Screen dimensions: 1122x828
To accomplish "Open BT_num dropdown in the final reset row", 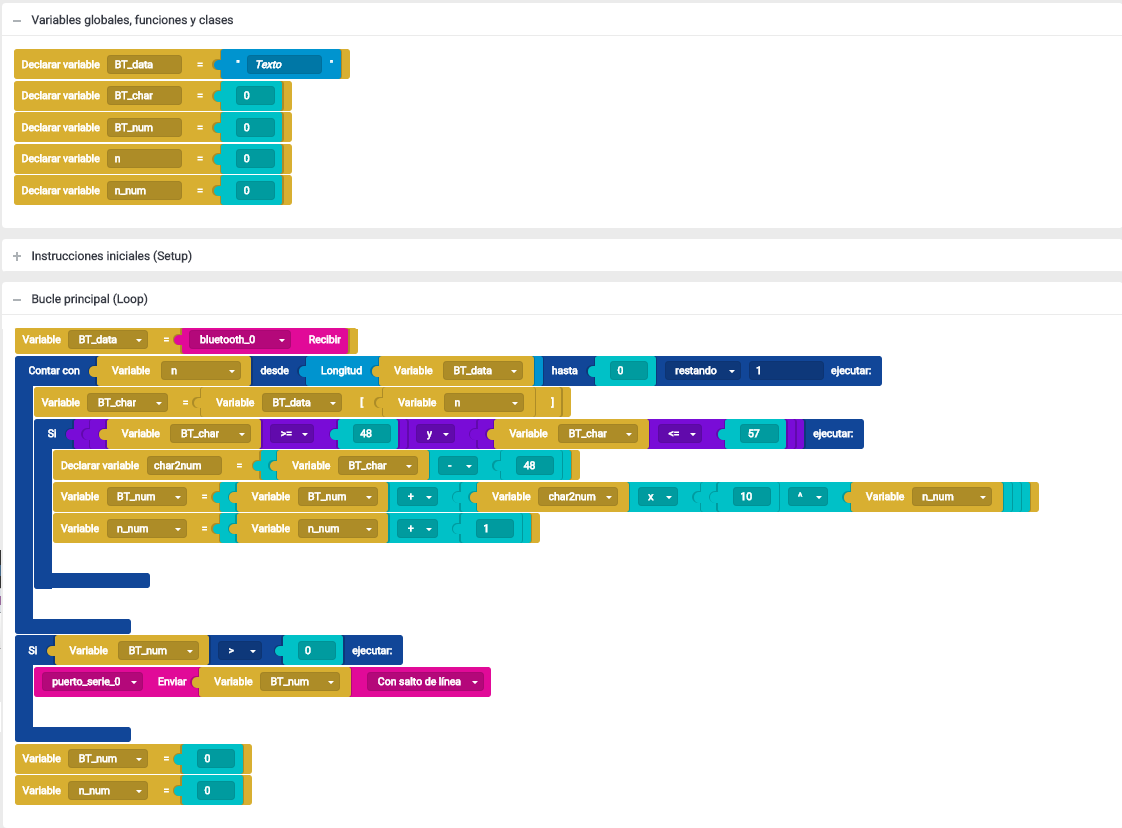I will (107, 759).
